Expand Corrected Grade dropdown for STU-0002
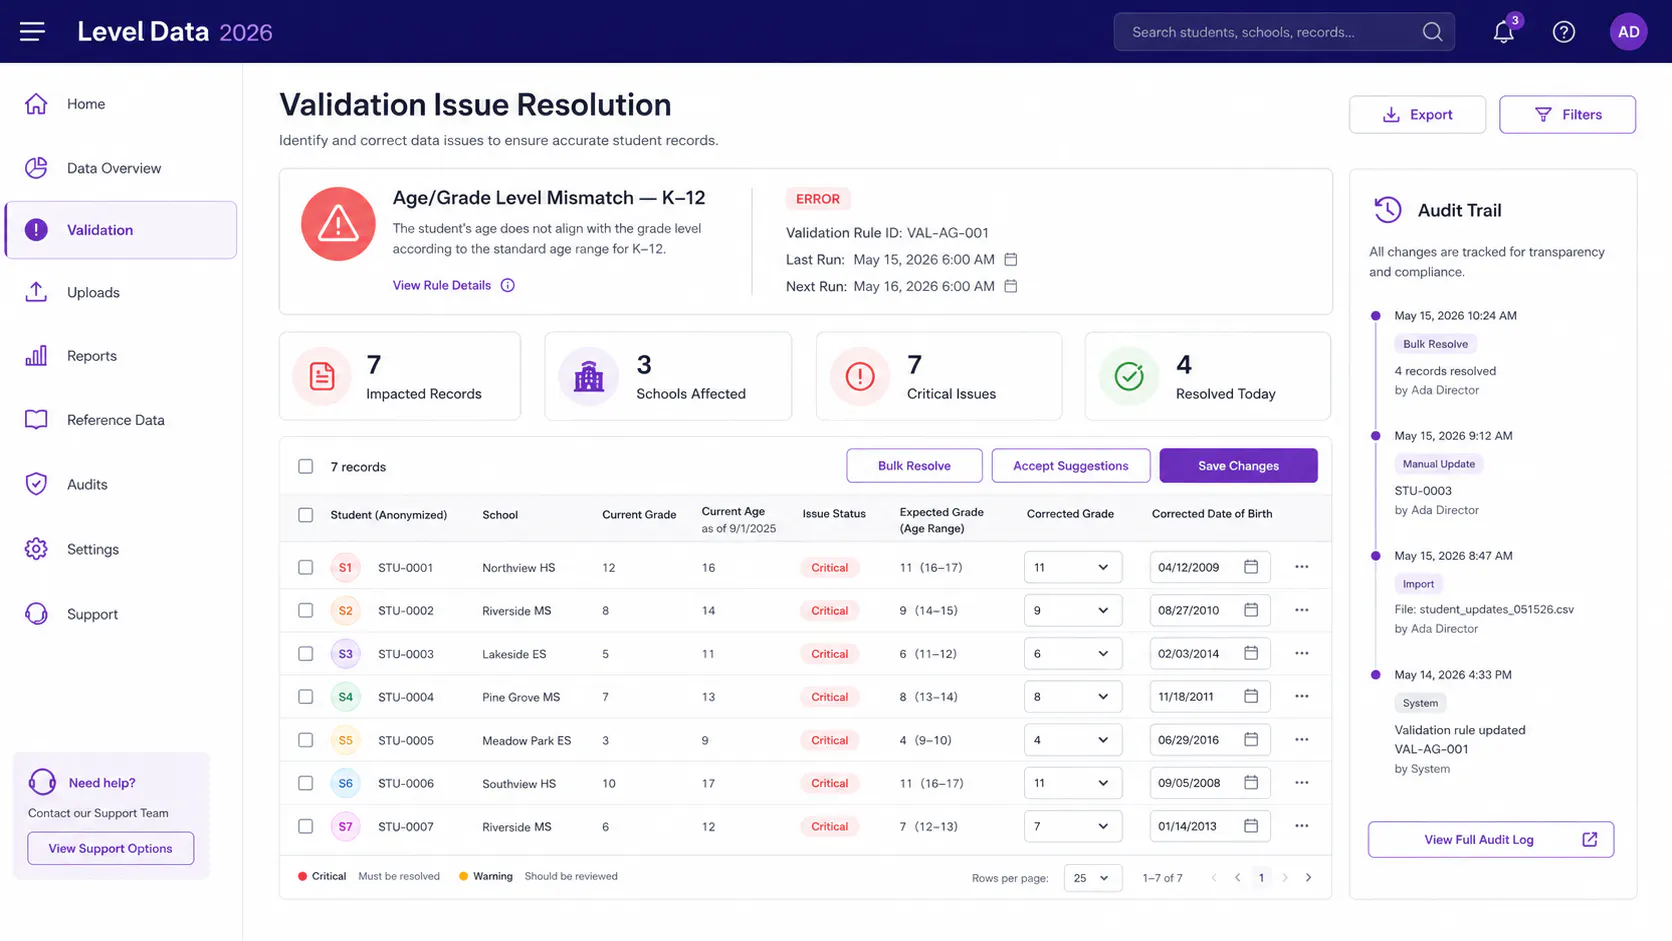The image size is (1672, 941). (x=1073, y=610)
